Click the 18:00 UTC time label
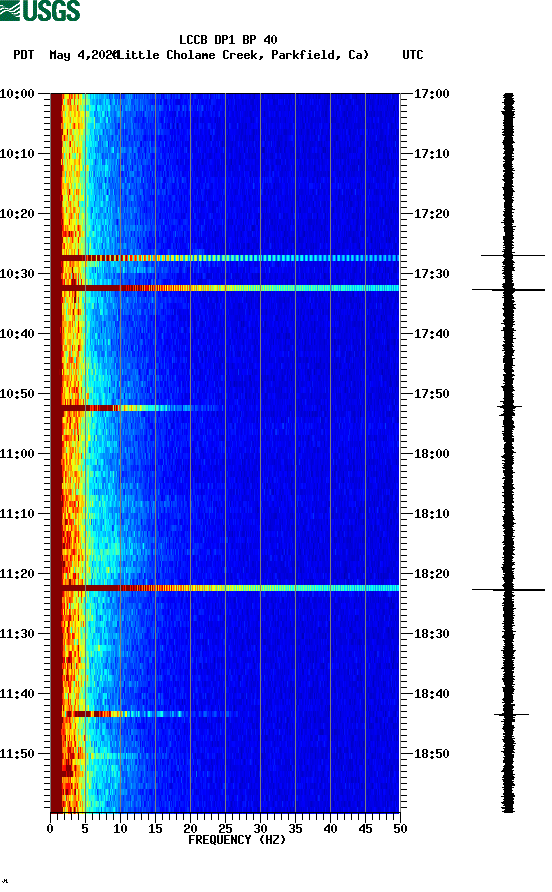552x892 pixels. point(431,454)
